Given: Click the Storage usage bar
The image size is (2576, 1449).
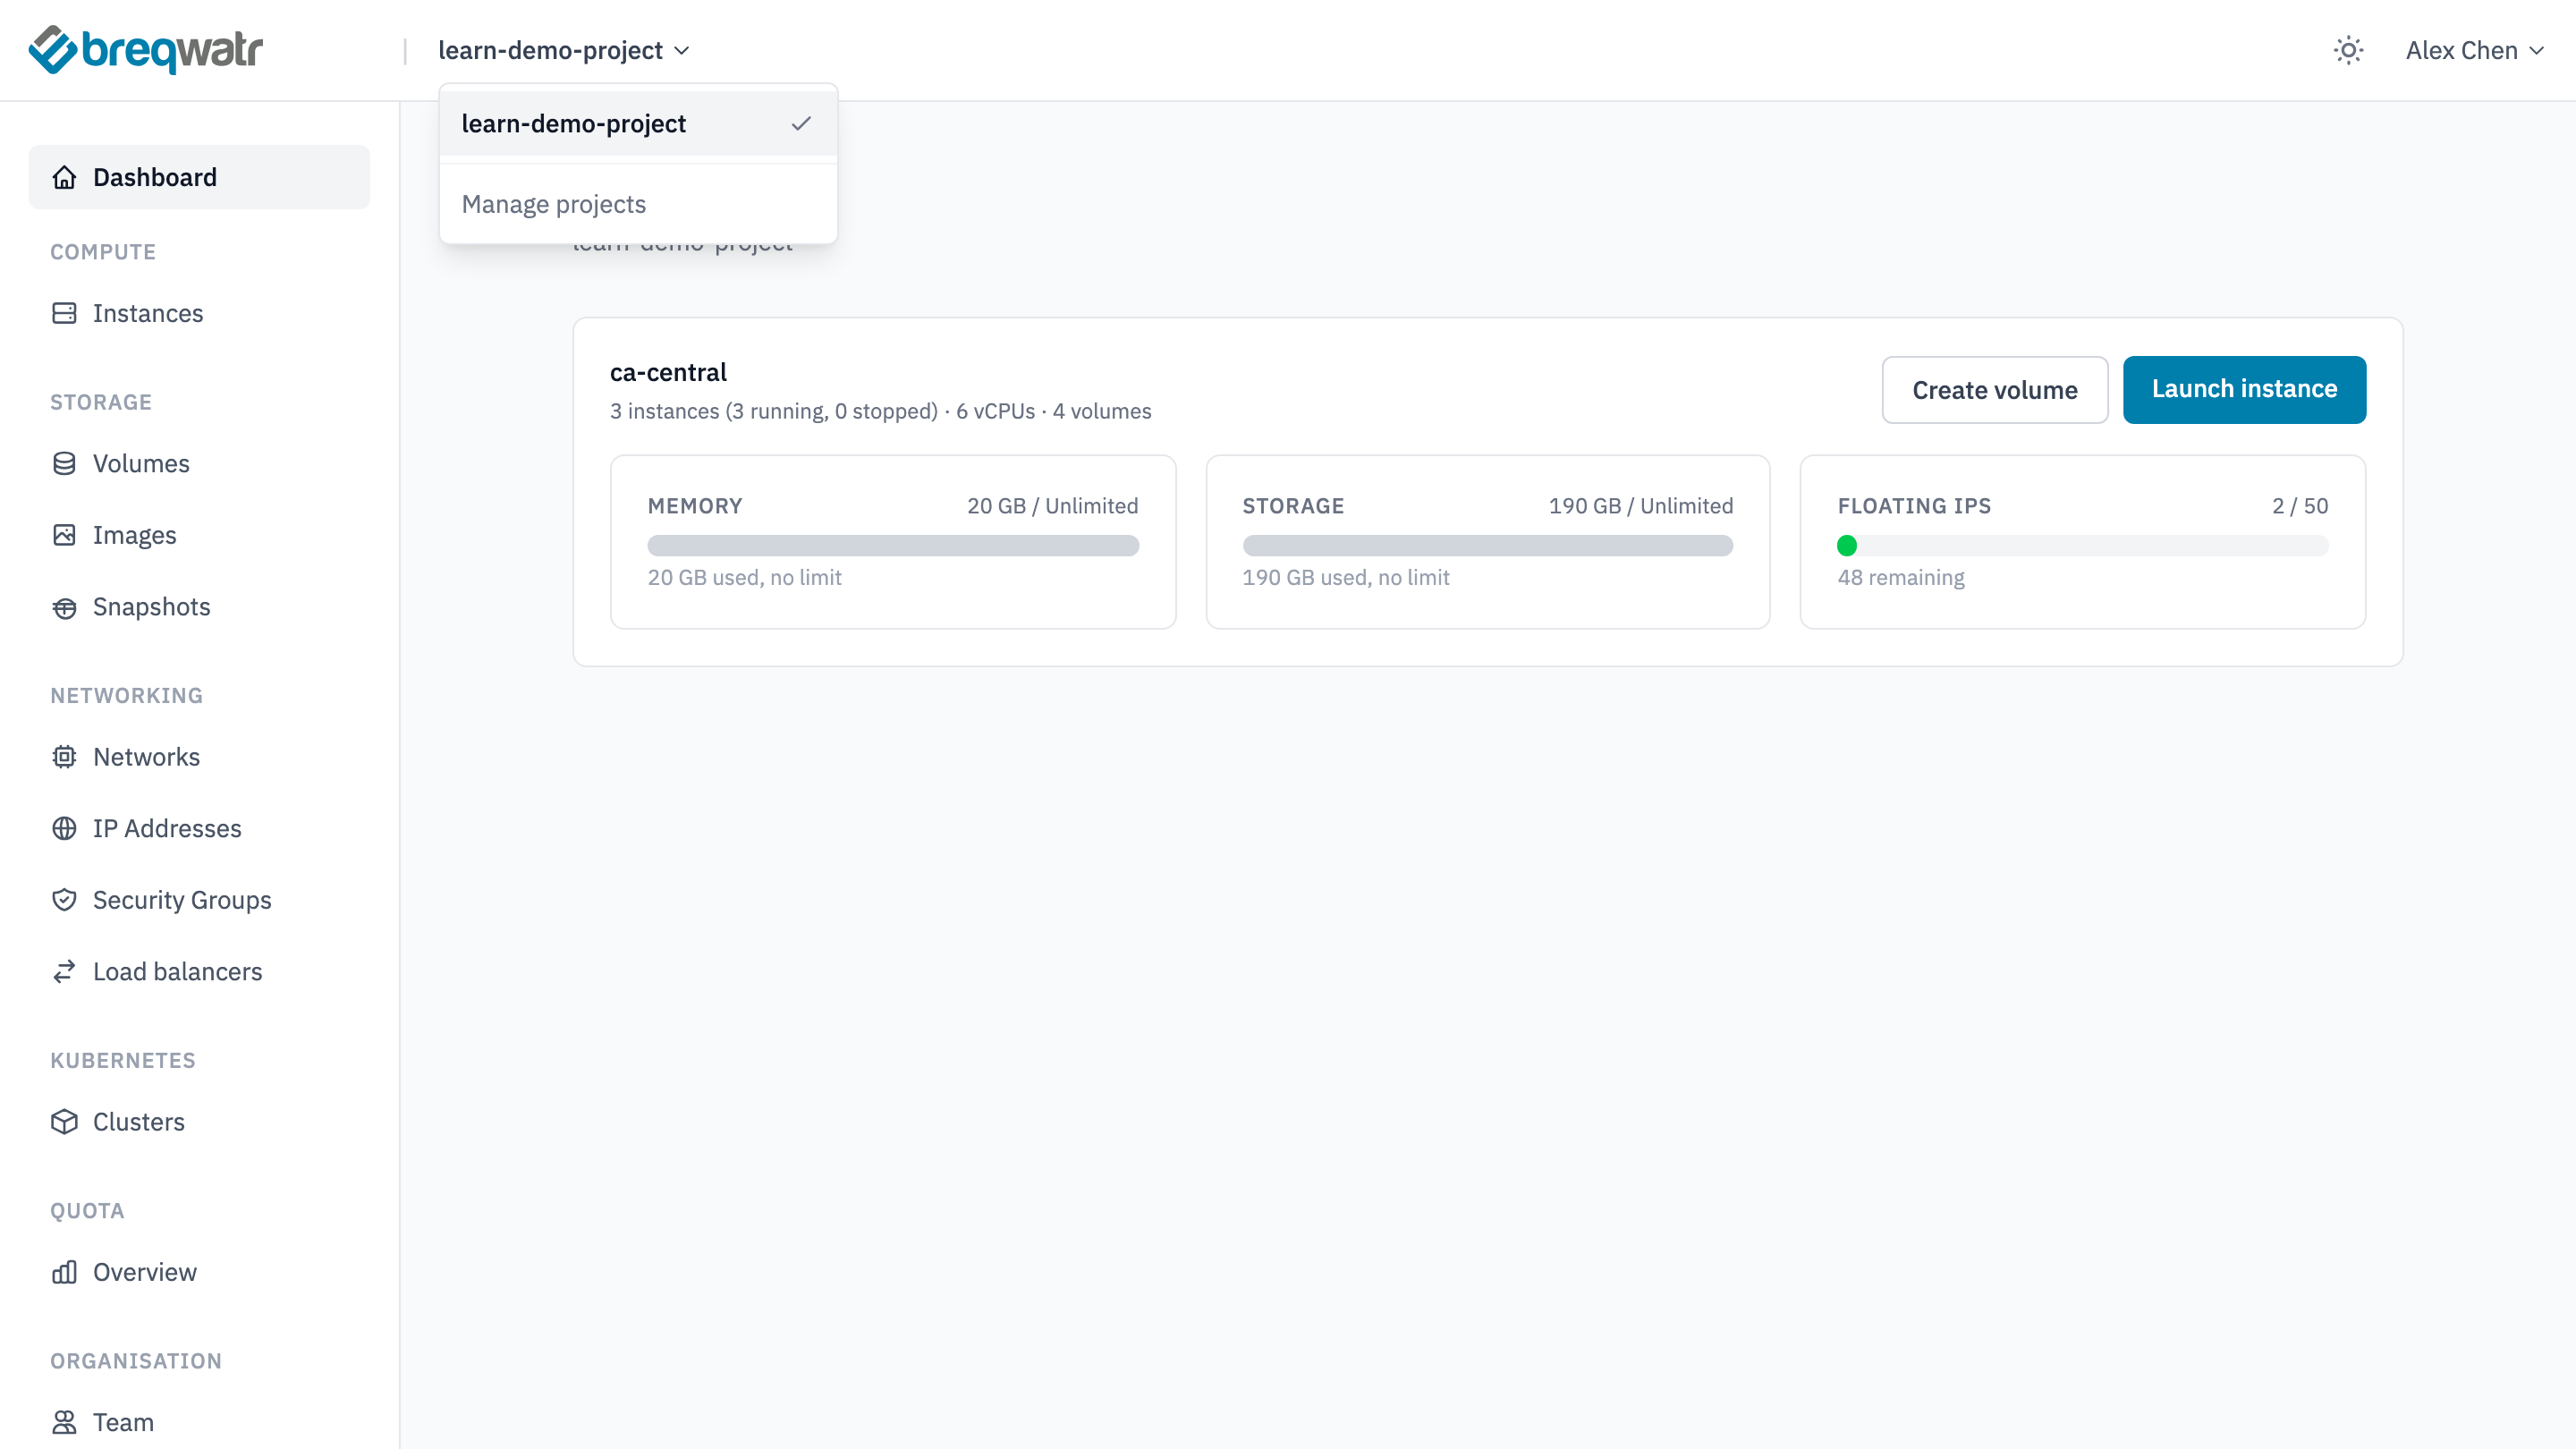Looking at the screenshot, I should [1487, 546].
